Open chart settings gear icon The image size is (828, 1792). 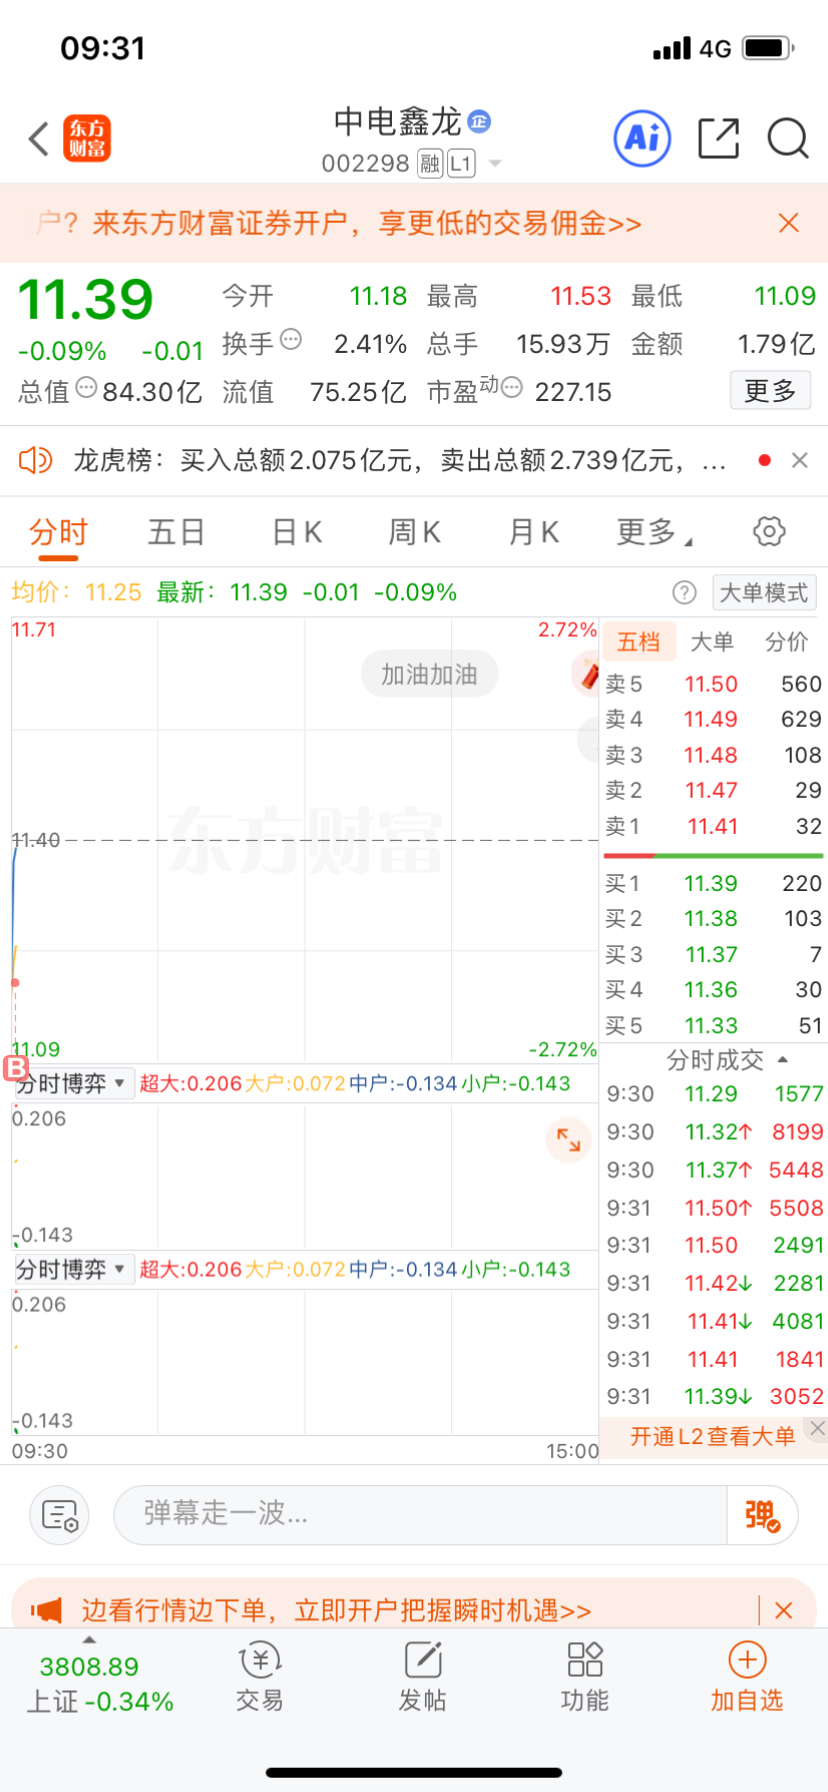coord(769,531)
